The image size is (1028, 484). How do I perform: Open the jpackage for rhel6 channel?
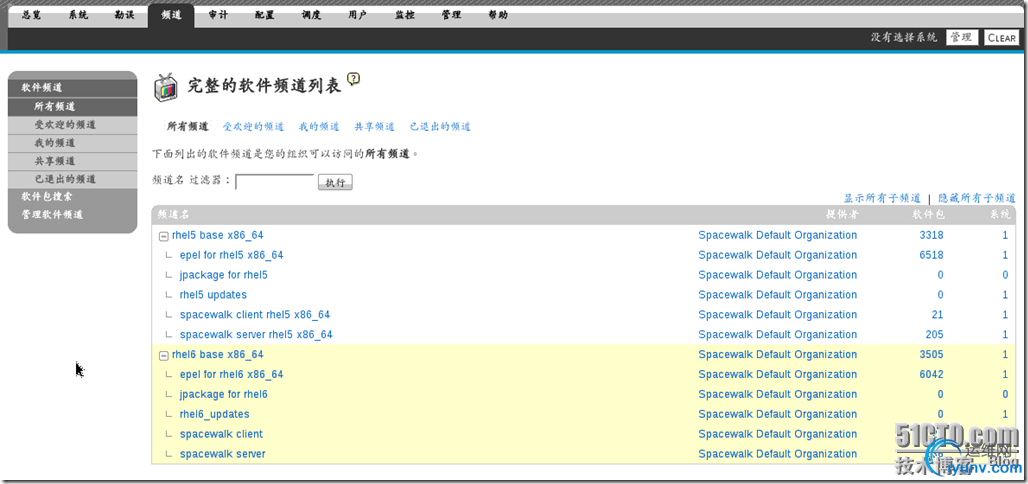pyautogui.click(x=224, y=394)
